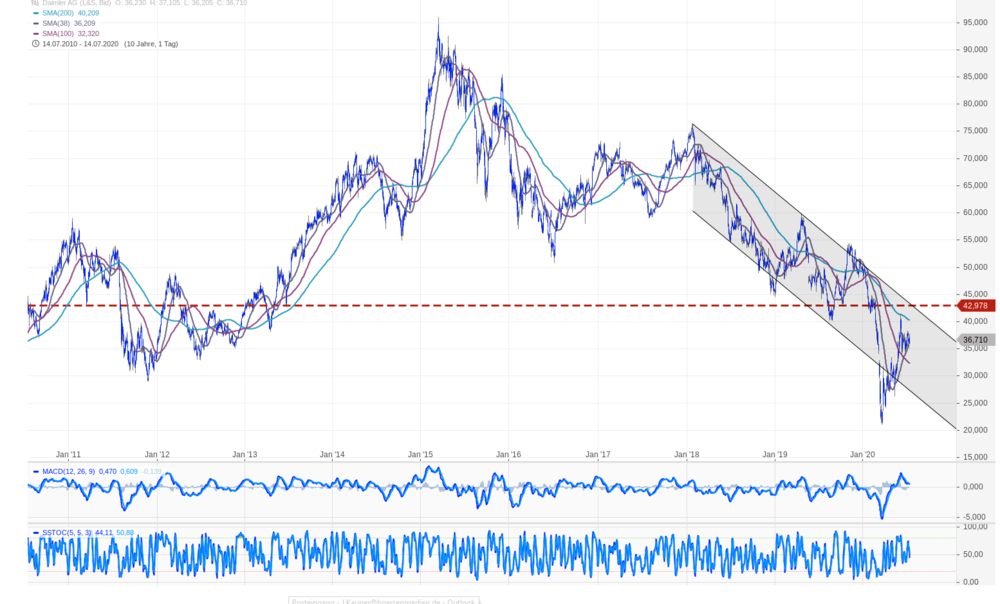The width and height of the screenshot is (1000, 604).
Task: Click the Jan '18 time axis label
Action: 687,455
